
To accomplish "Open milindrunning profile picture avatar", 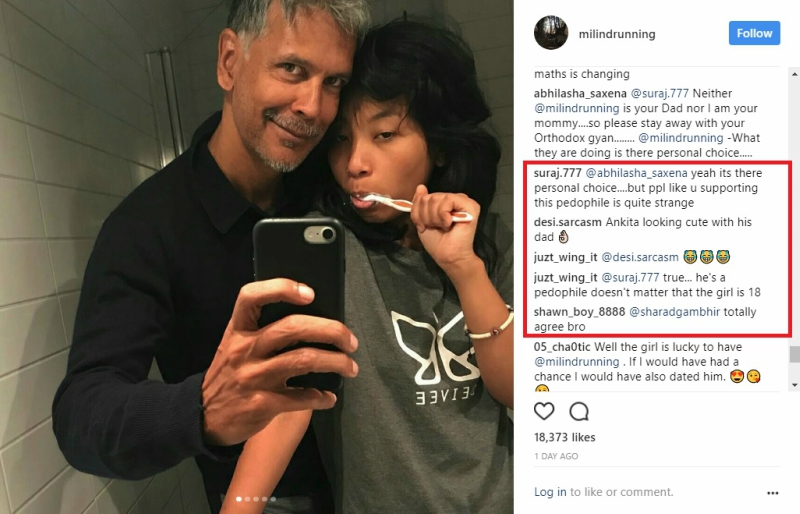I will [x=551, y=33].
